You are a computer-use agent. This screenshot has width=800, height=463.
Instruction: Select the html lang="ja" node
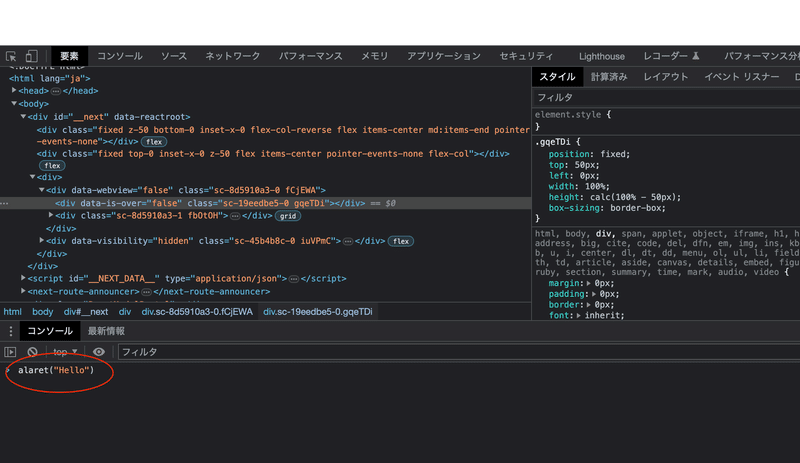click(x=49, y=79)
